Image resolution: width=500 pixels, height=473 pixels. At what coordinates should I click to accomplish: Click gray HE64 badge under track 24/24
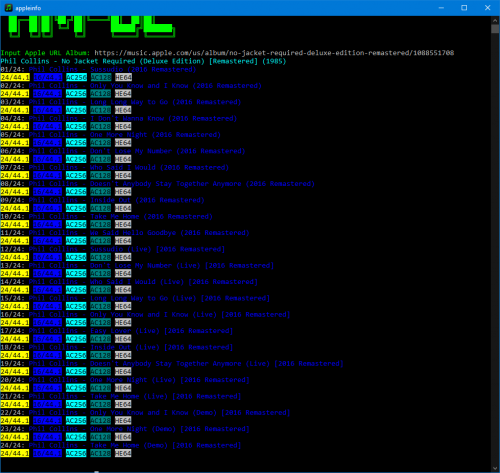pyautogui.click(x=123, y=453)
